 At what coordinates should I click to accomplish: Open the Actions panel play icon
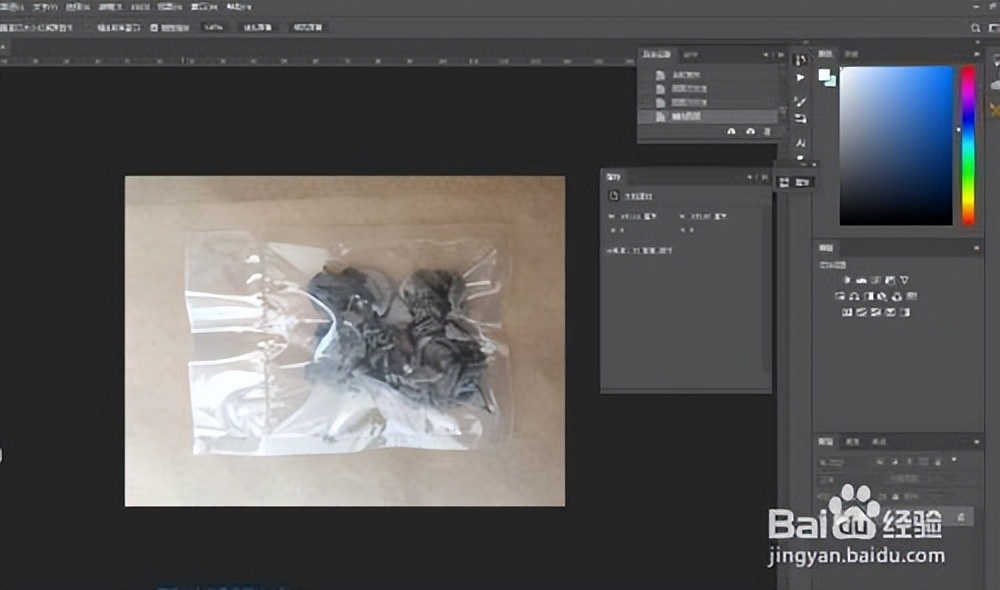click(800, 78)
